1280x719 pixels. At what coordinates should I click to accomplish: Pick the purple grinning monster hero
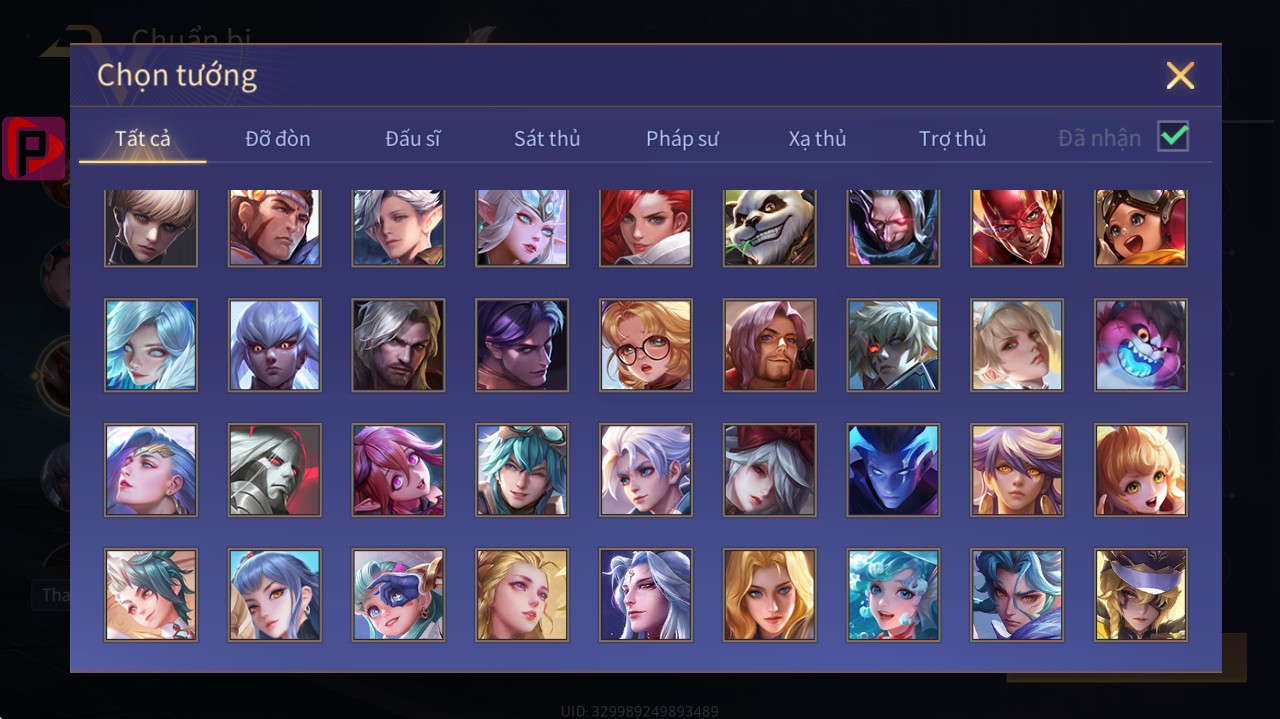pos(1141,345)
